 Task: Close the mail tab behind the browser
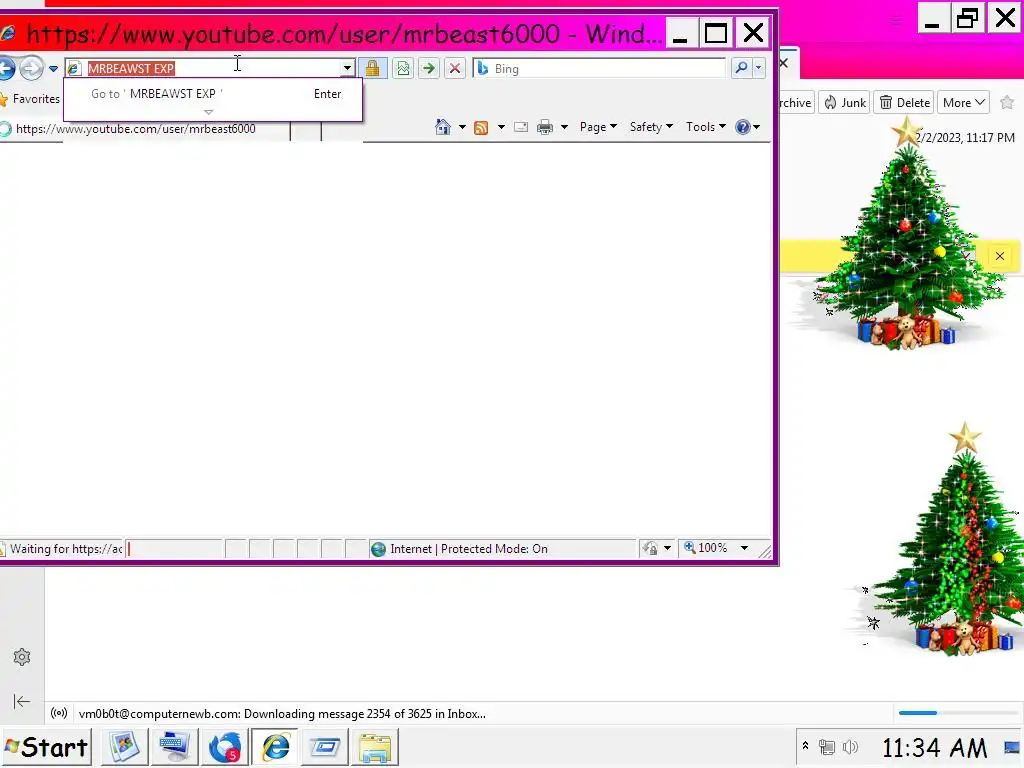[x=784, y=63]
